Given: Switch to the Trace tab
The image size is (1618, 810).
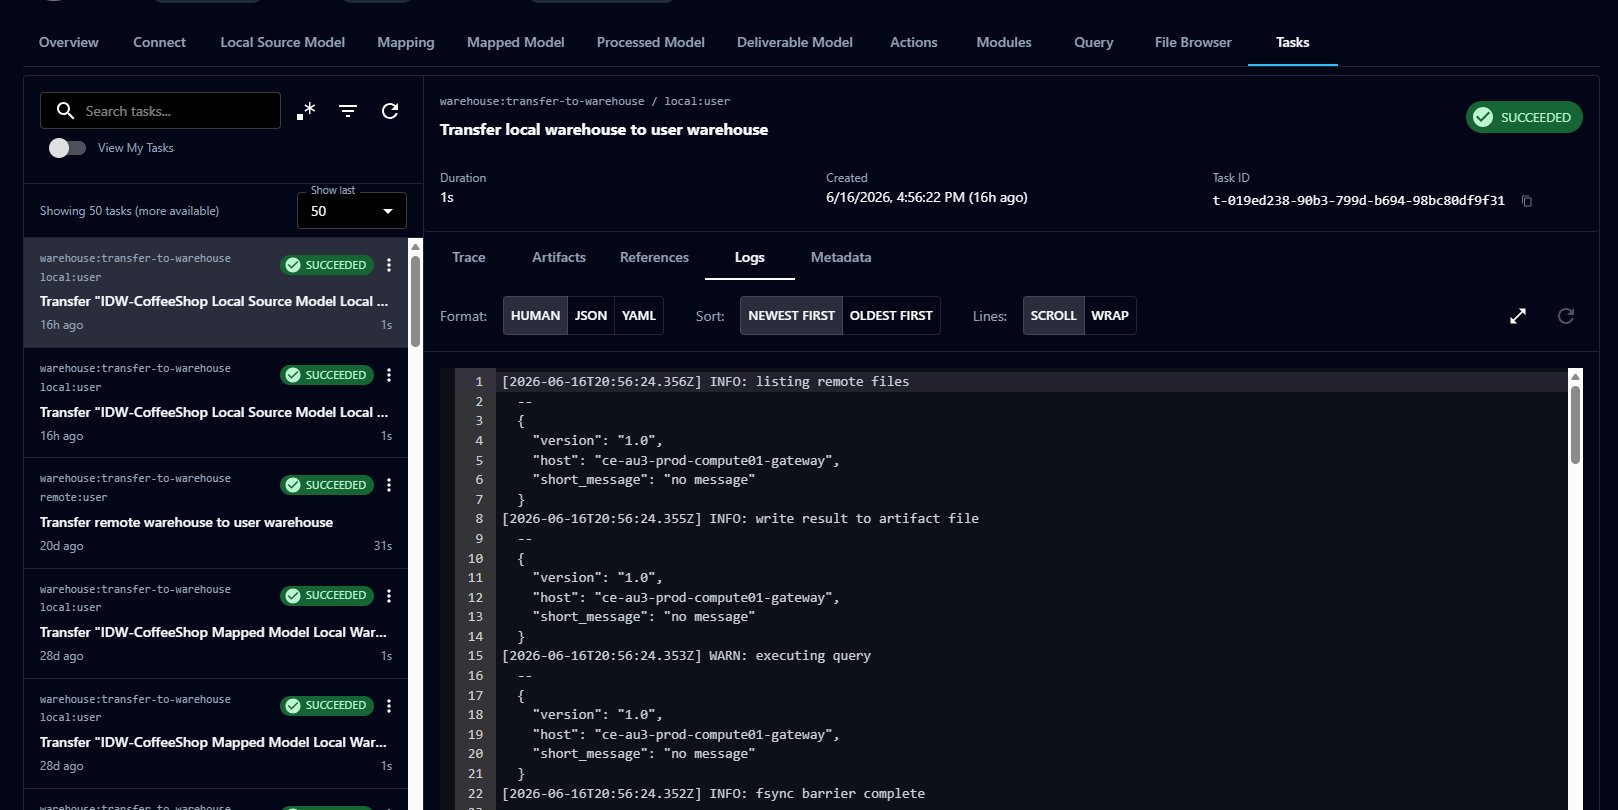Looking at the screenshot, I should coord(468,257).
